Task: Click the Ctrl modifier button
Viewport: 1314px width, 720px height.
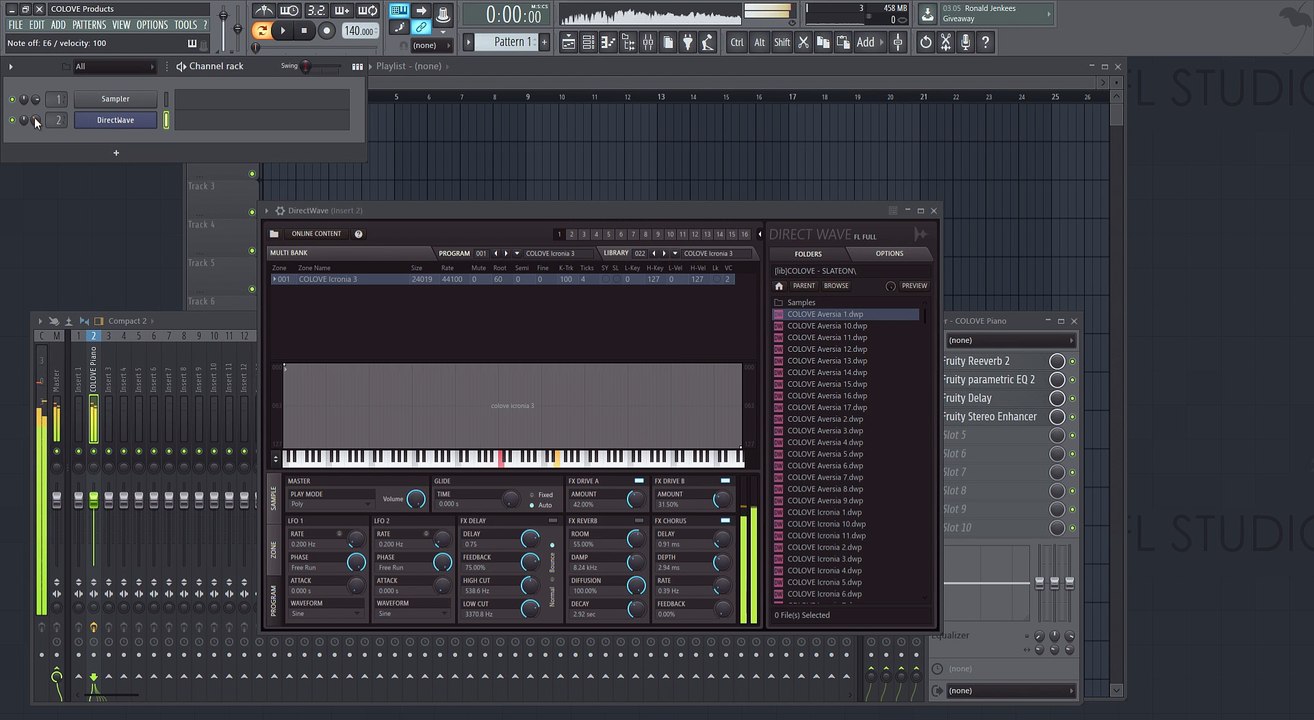Action: click(737, 42)
